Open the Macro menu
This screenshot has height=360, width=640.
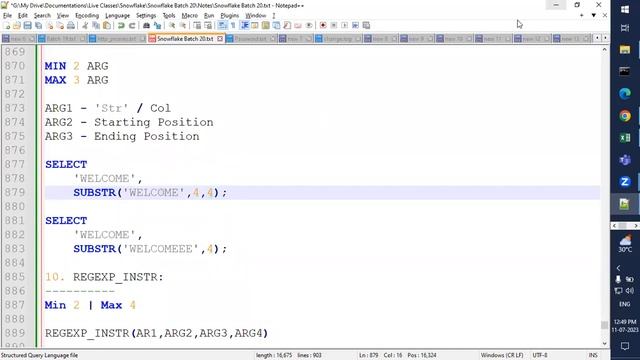(189, 16)
